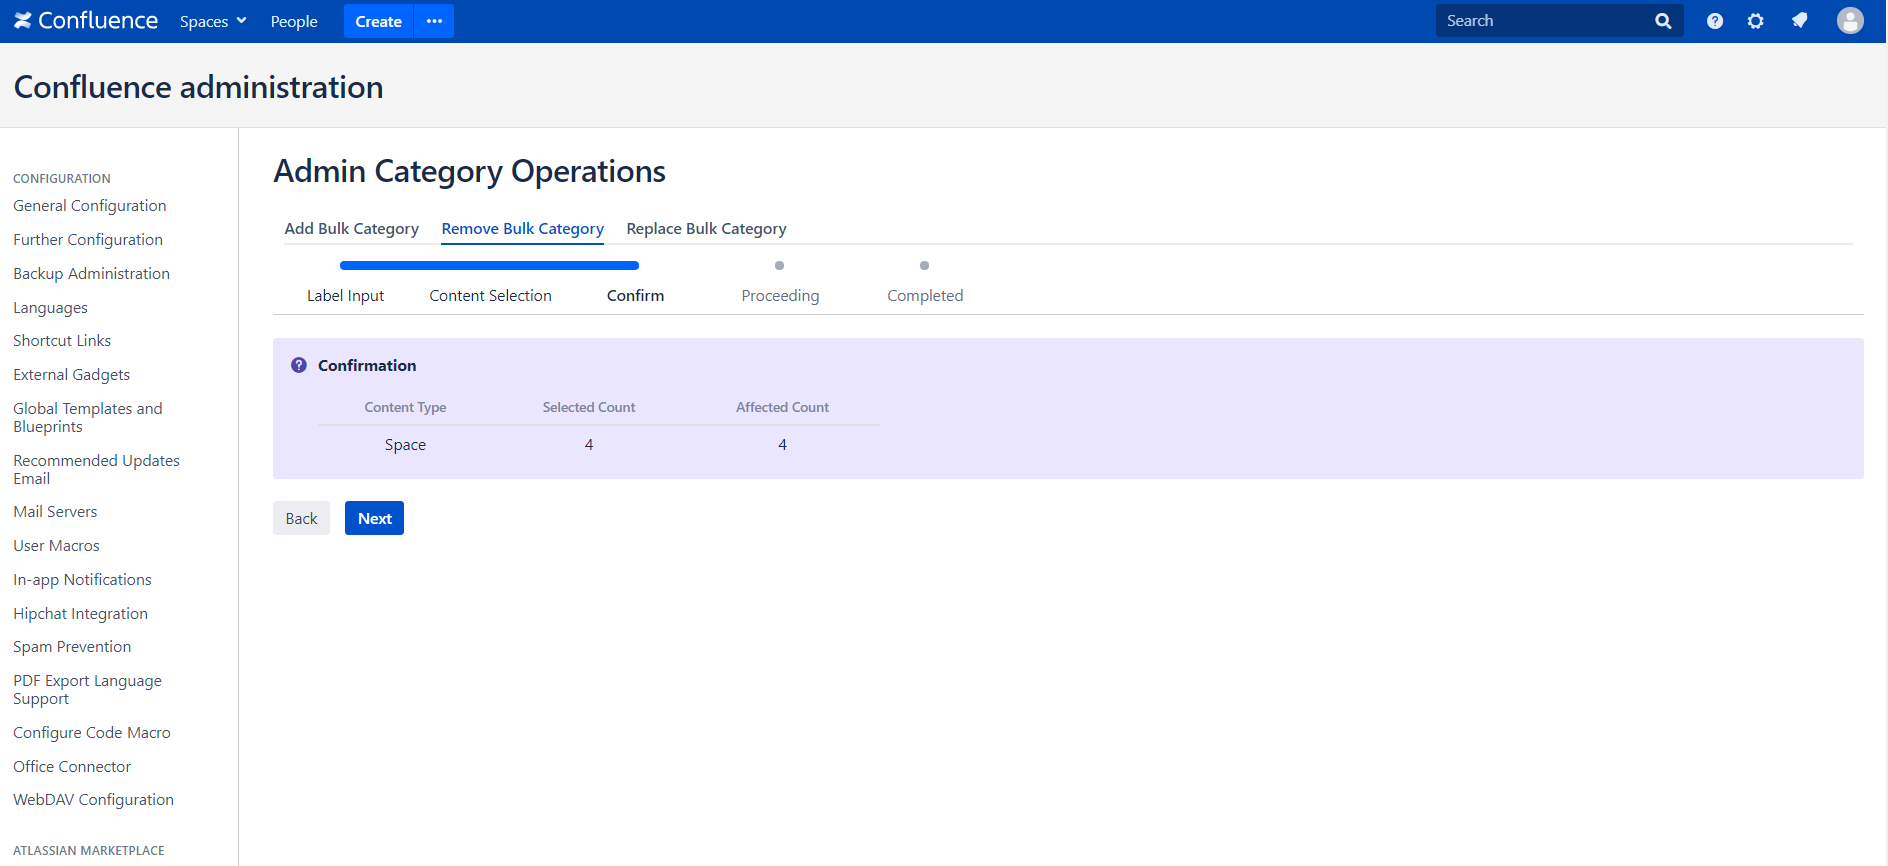Open Further Configuration link

click(88, 240)
